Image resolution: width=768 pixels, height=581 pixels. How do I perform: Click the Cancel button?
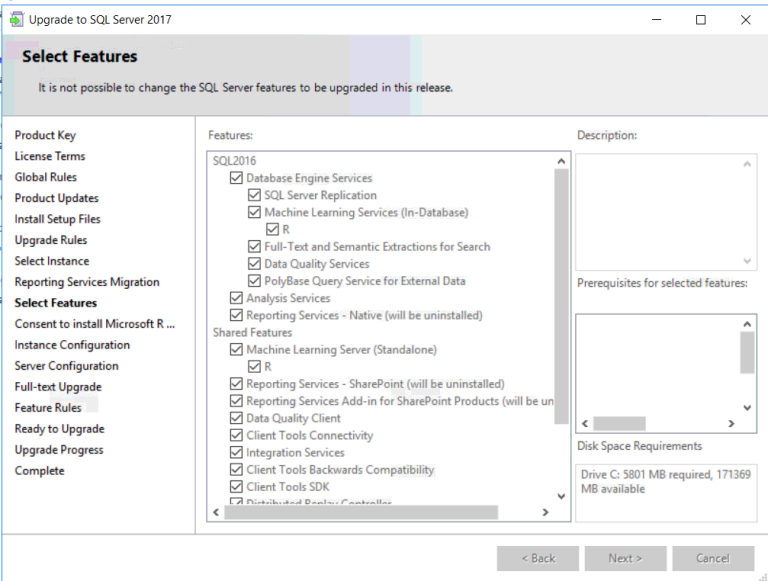coord(713,558)
